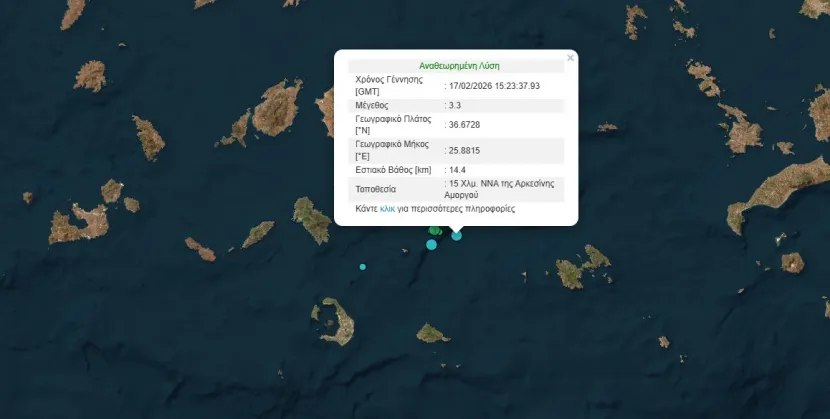The image size is (830, 419).
Task: Click the 'Εστιακό Βάθος [km]' label
Action: click(393, 170)
